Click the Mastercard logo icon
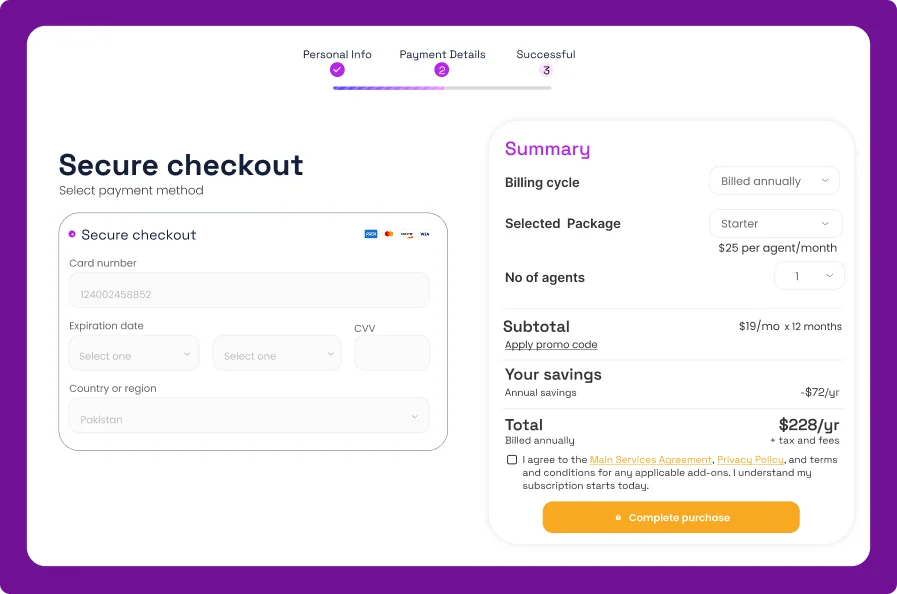 tap(389, 234)
